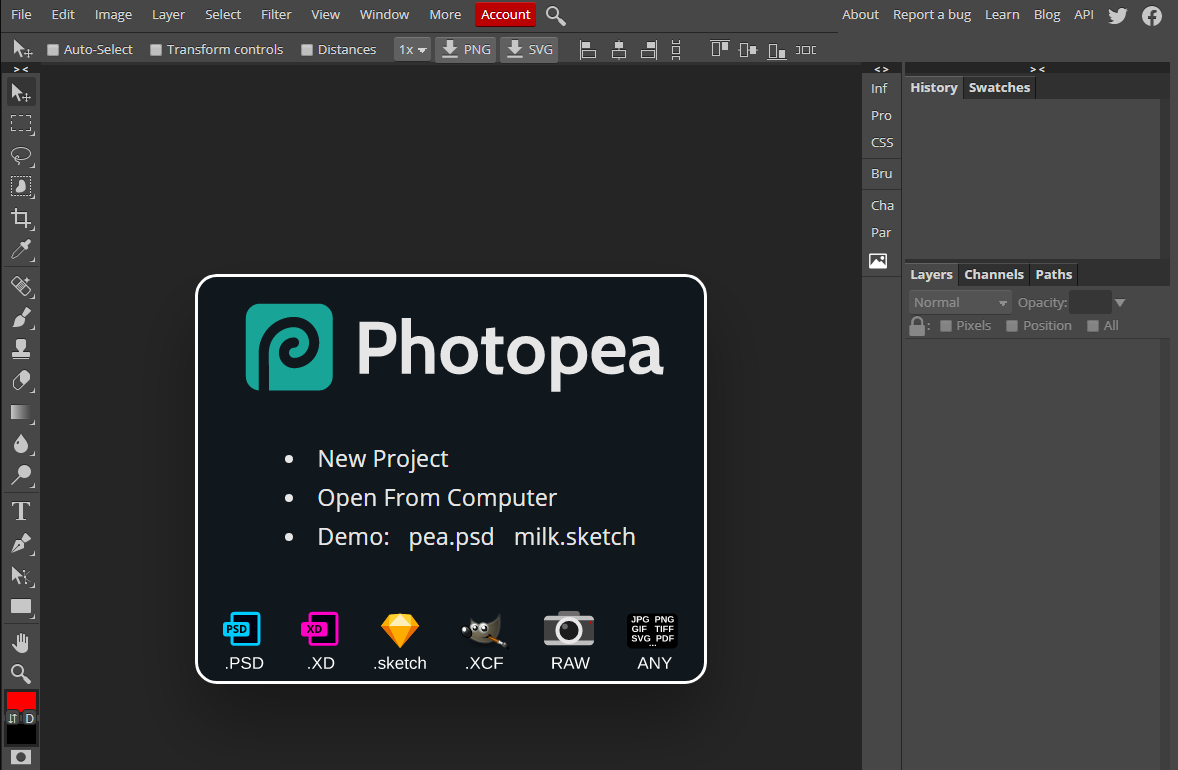Select the Object Selection tool
1178x770 pixels.
[x=21, y=187]
